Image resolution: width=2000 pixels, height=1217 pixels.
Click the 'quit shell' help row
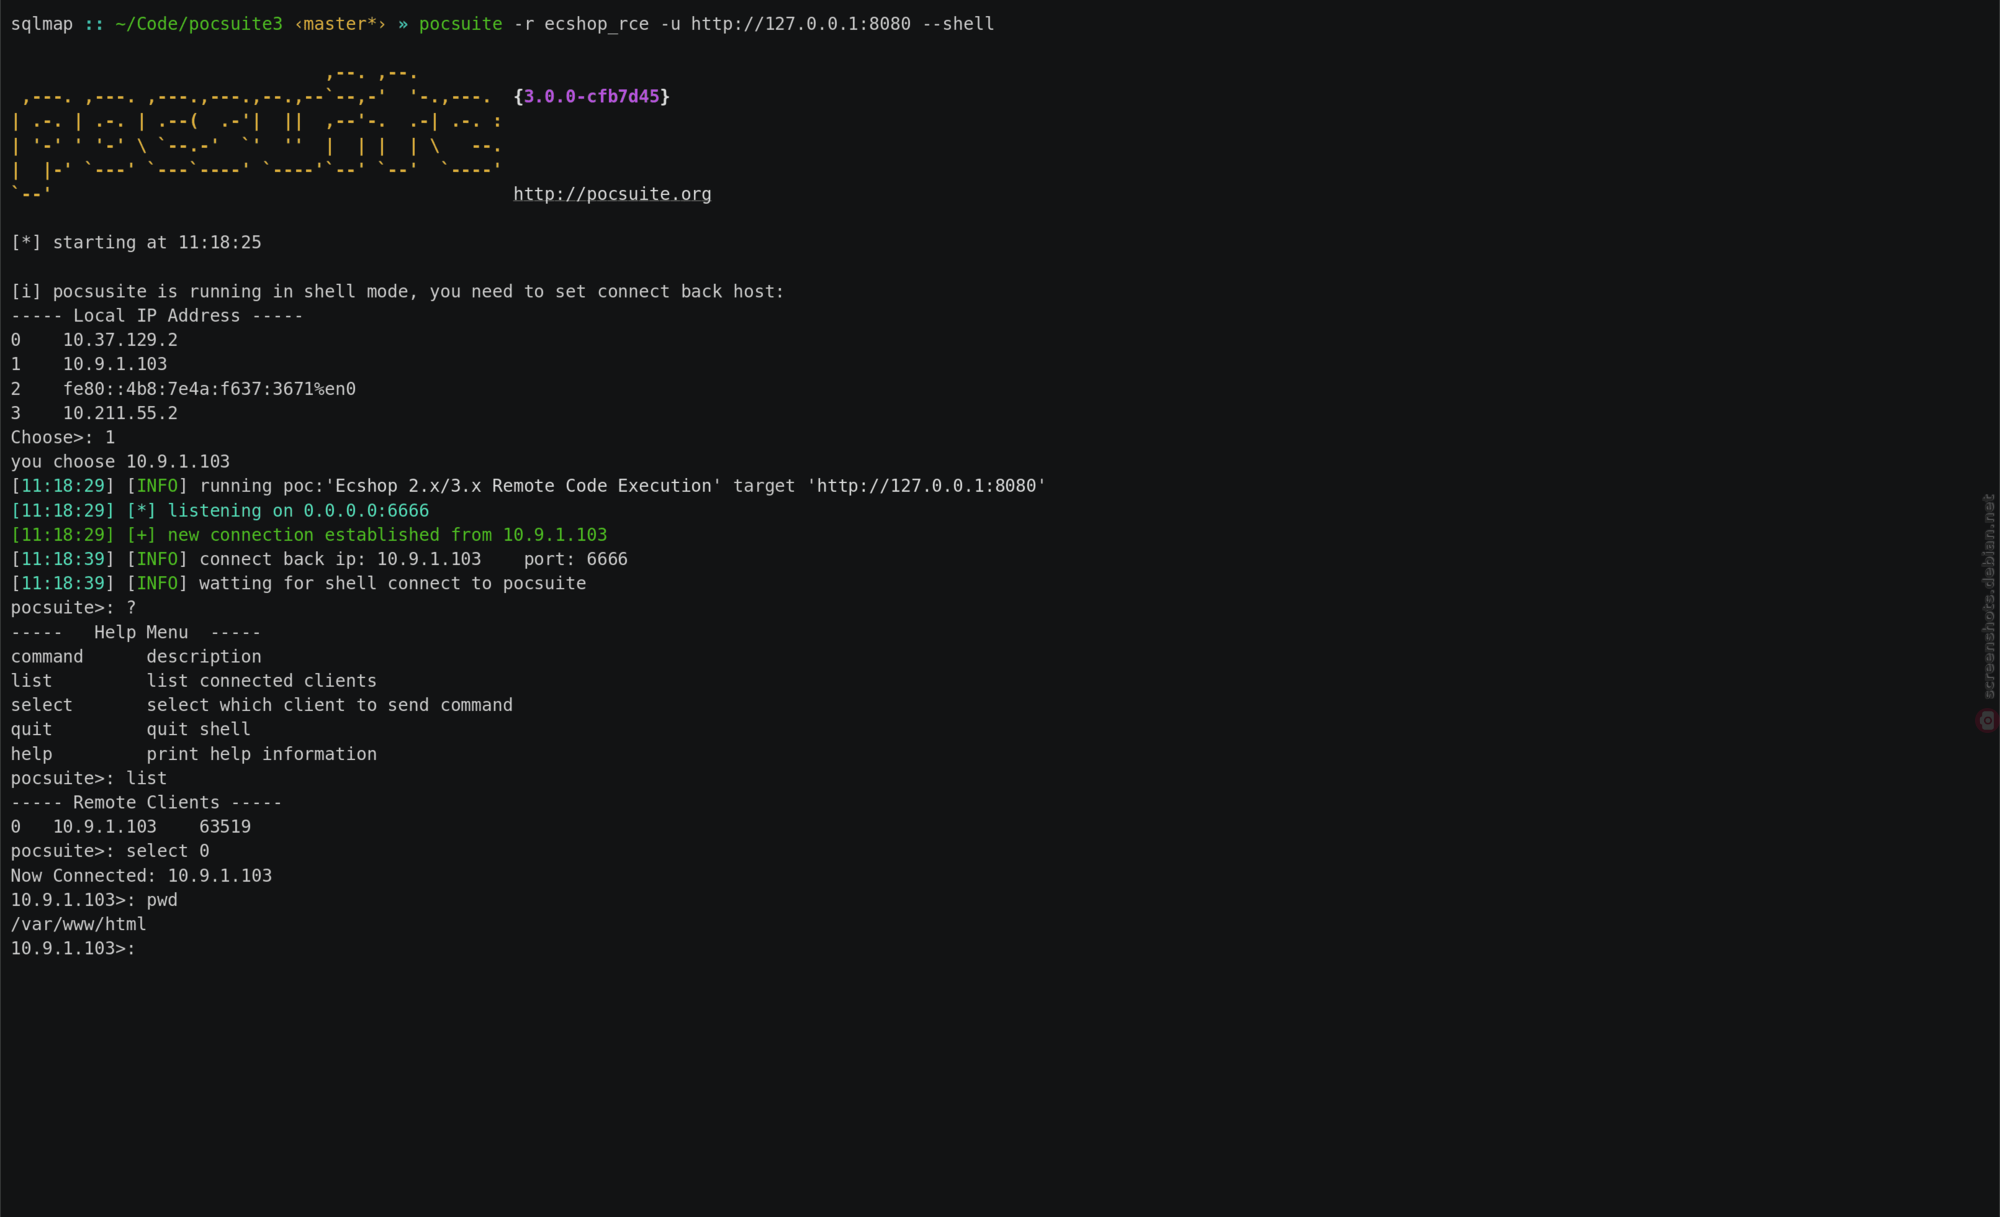131,730
